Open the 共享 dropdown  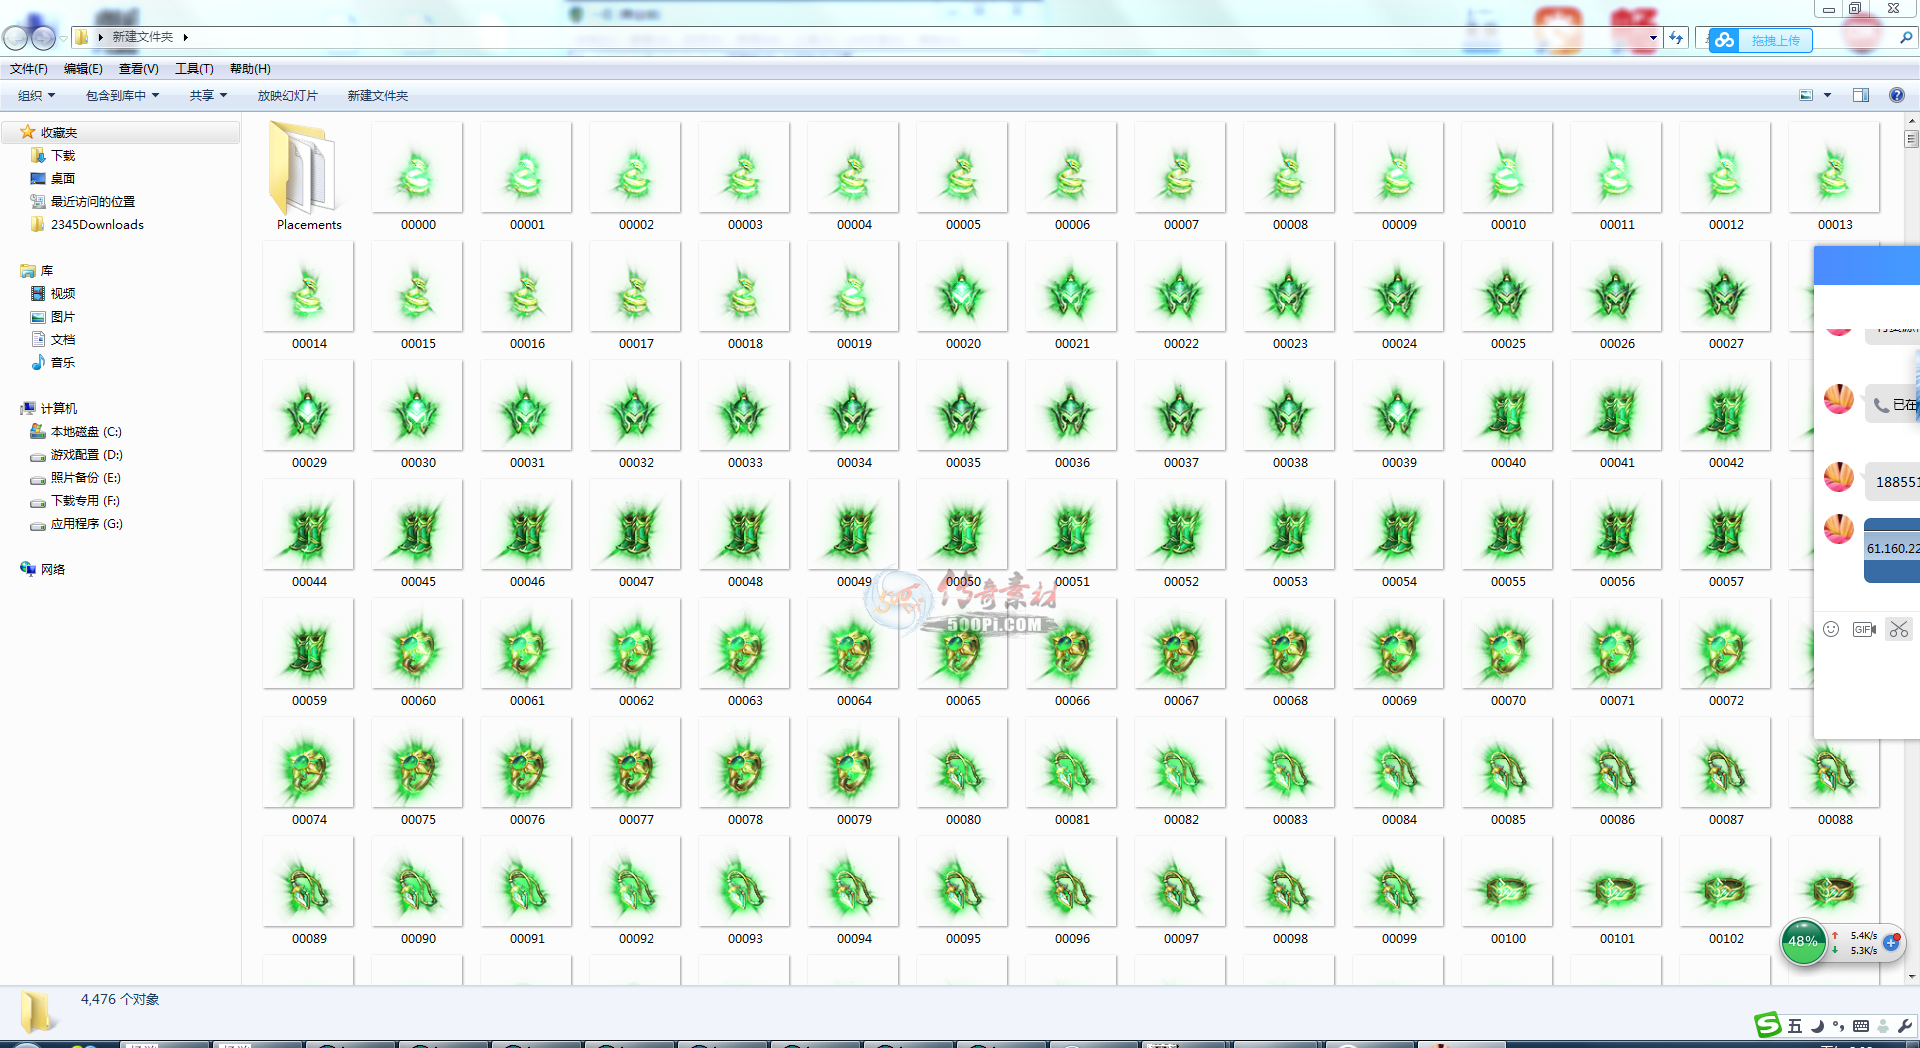(x=208, y=95)
